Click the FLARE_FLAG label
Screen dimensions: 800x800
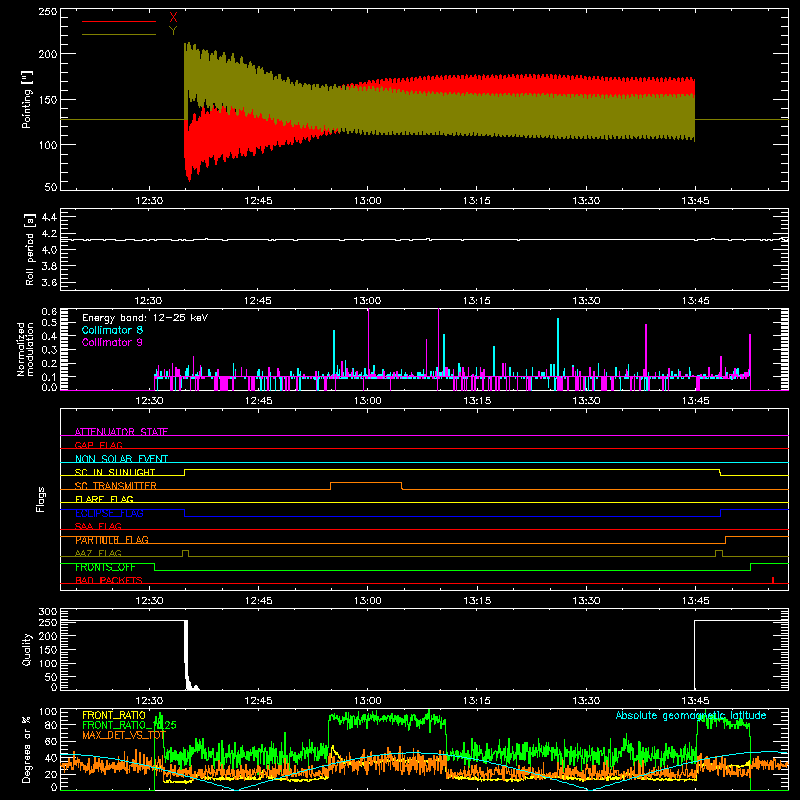(x=104, y=499)
